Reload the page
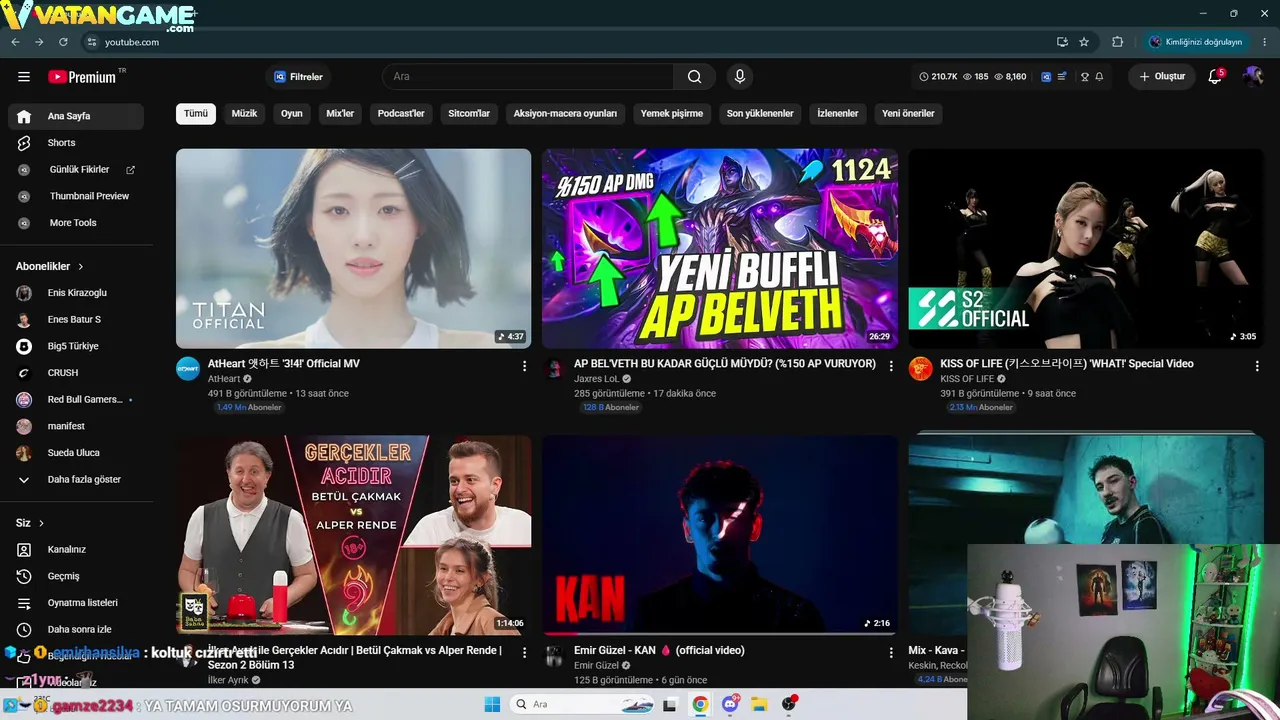This screenshot has height=720, width=1280. 63,42
